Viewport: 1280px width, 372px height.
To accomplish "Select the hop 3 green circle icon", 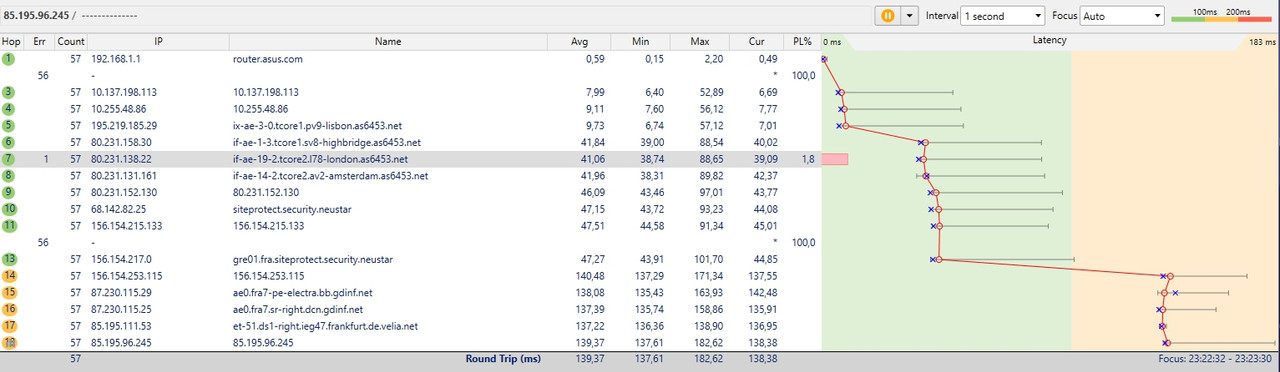I will [x=9, y=91].
